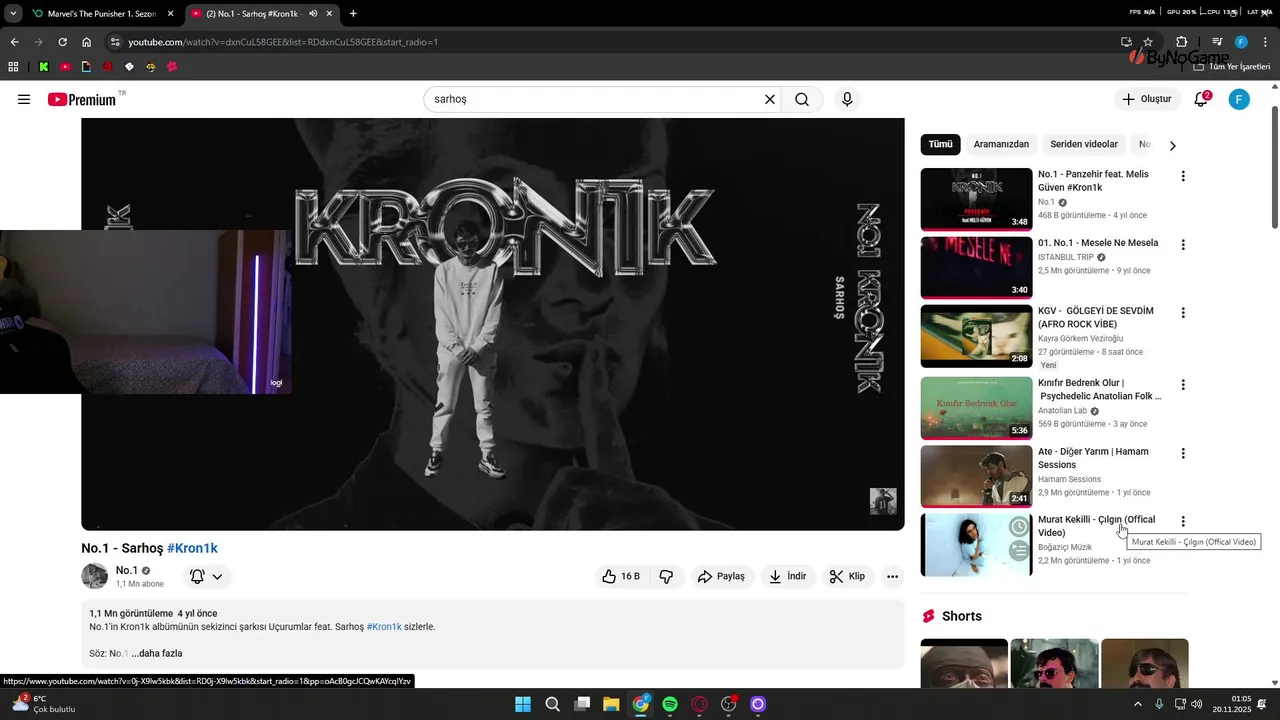Open options for Kınıfır Bedrenk Olur video
This screenshot has height=720, width=1280.
1183,384
